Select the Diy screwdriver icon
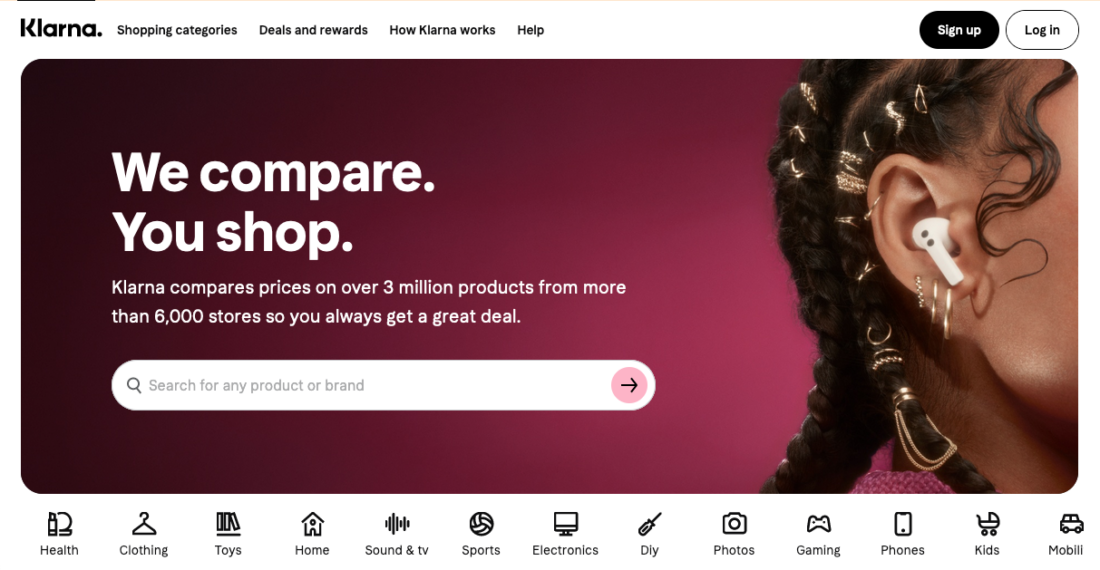Viewport: 1100px width, 570px height. tap(650, 524)
